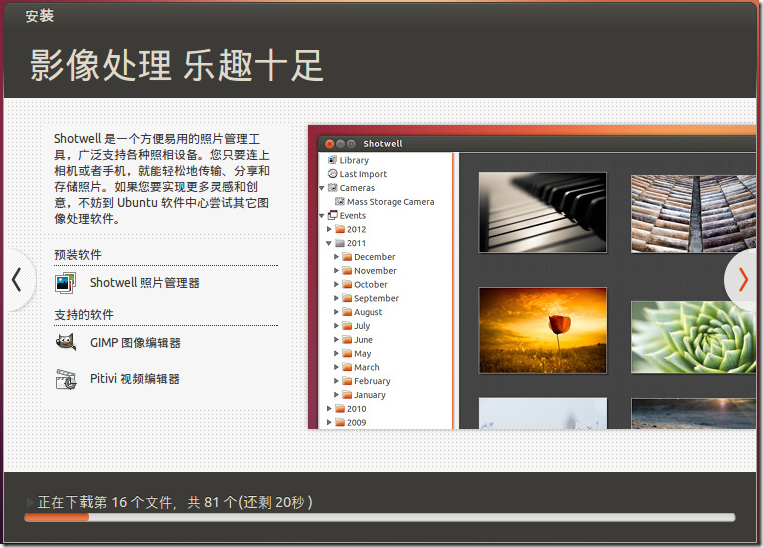Click the 2011 folder icon
Image resolution: width=763 pixels, height=548 pixels.
pyautogui.click(x=340, y=243)
